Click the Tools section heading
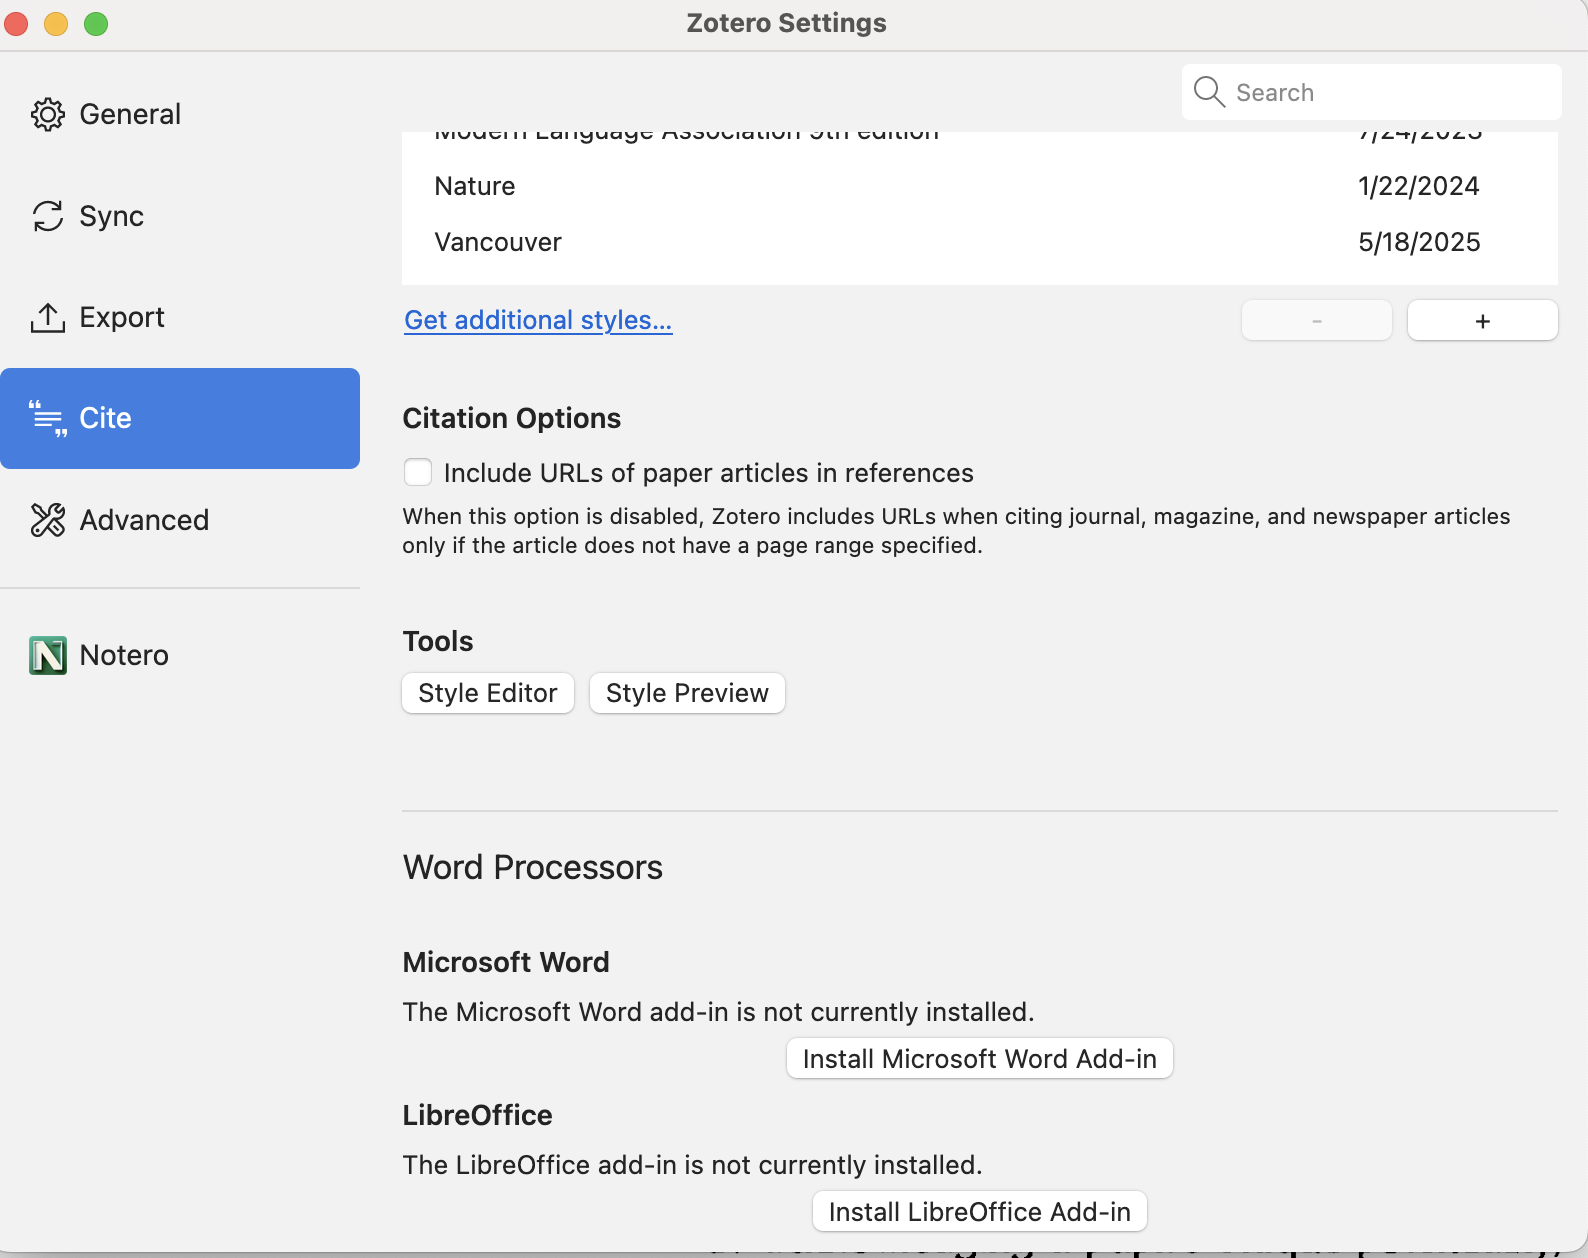 (438, 641)
